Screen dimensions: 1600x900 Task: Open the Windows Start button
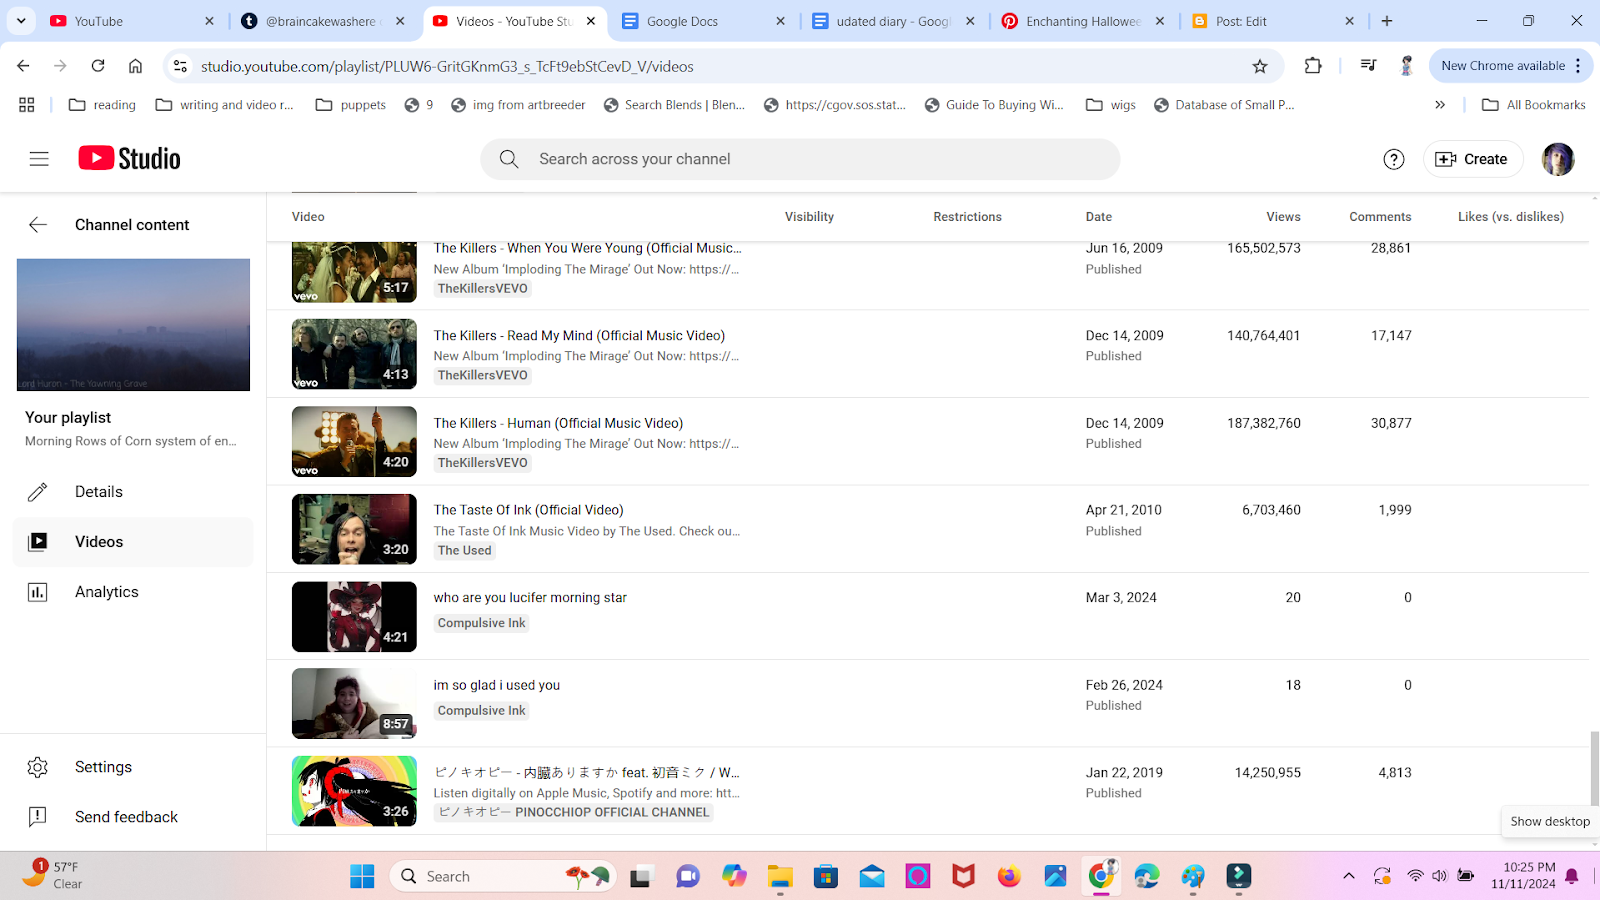(x=362, y=877)
